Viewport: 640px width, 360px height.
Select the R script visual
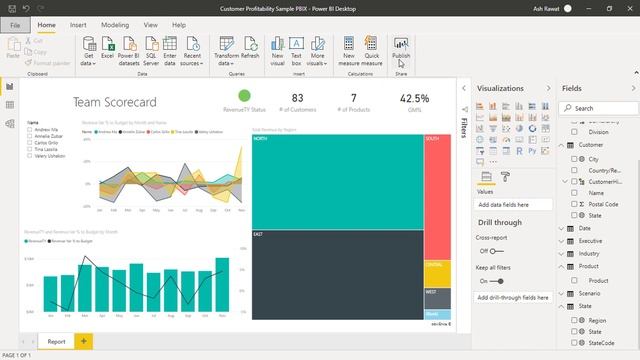[519, 151]
